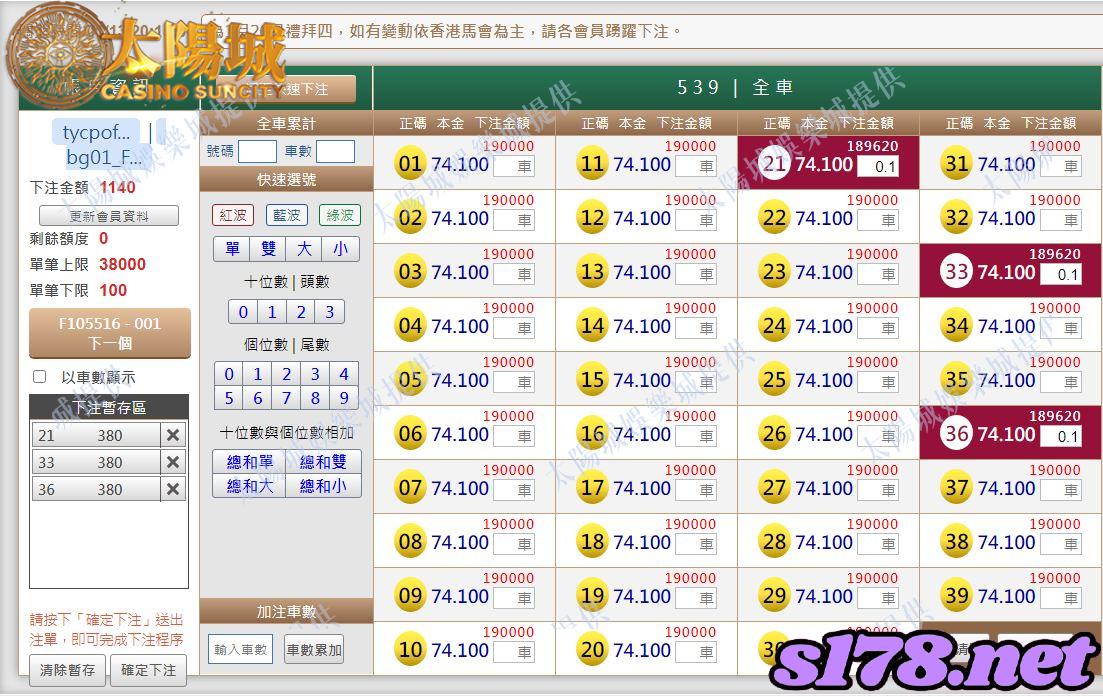Click 車數累加 accumulate button
This screenshot has width=1103, height=696.
click(314, 650)
